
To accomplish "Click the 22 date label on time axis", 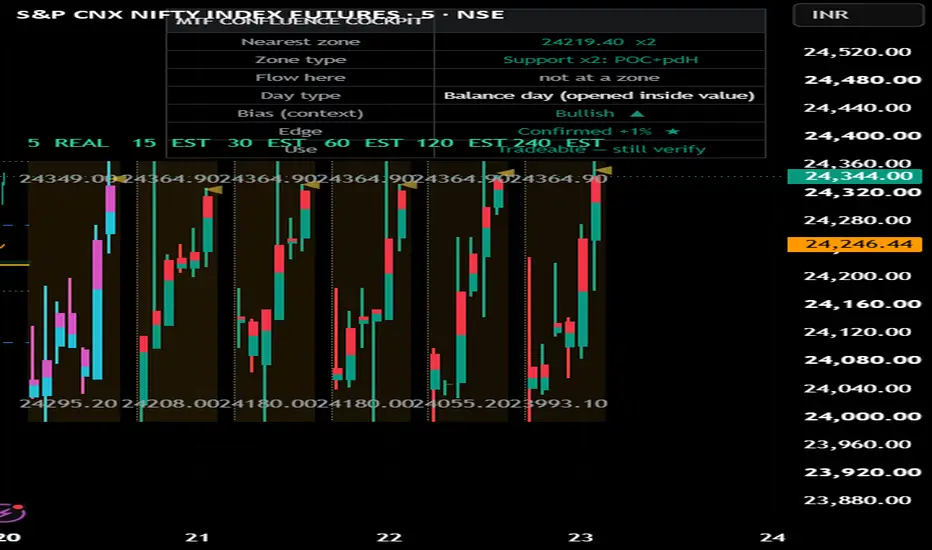I will [389, 538].
